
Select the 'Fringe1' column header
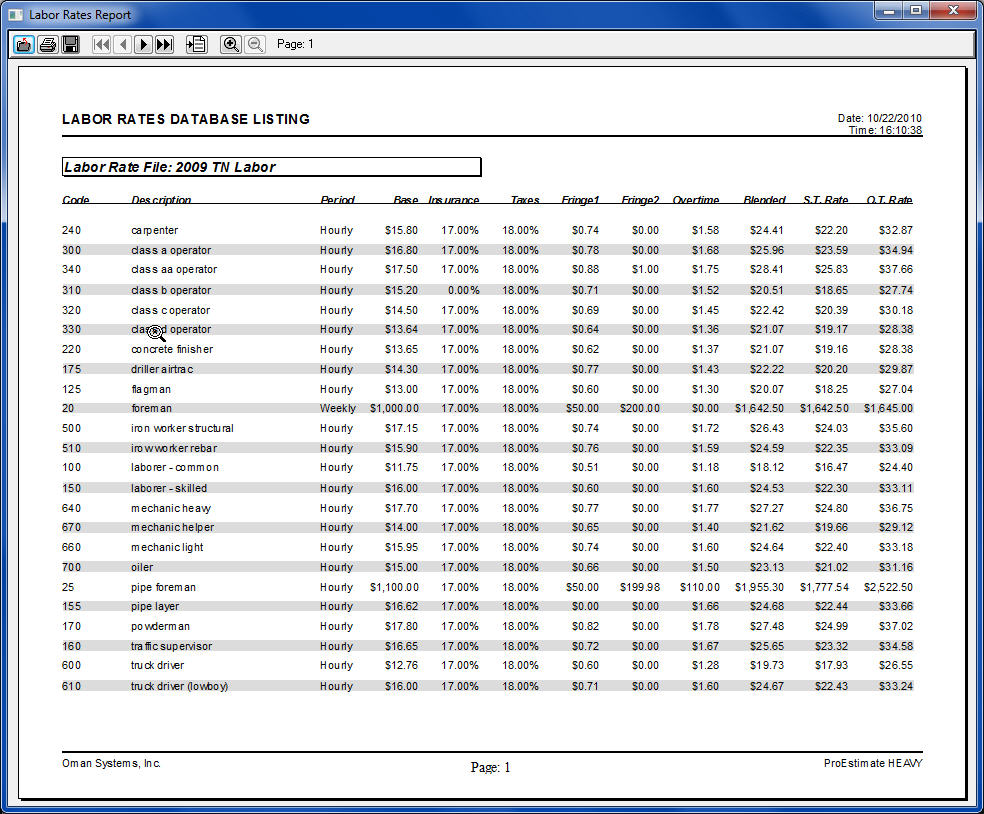[580, 200]
